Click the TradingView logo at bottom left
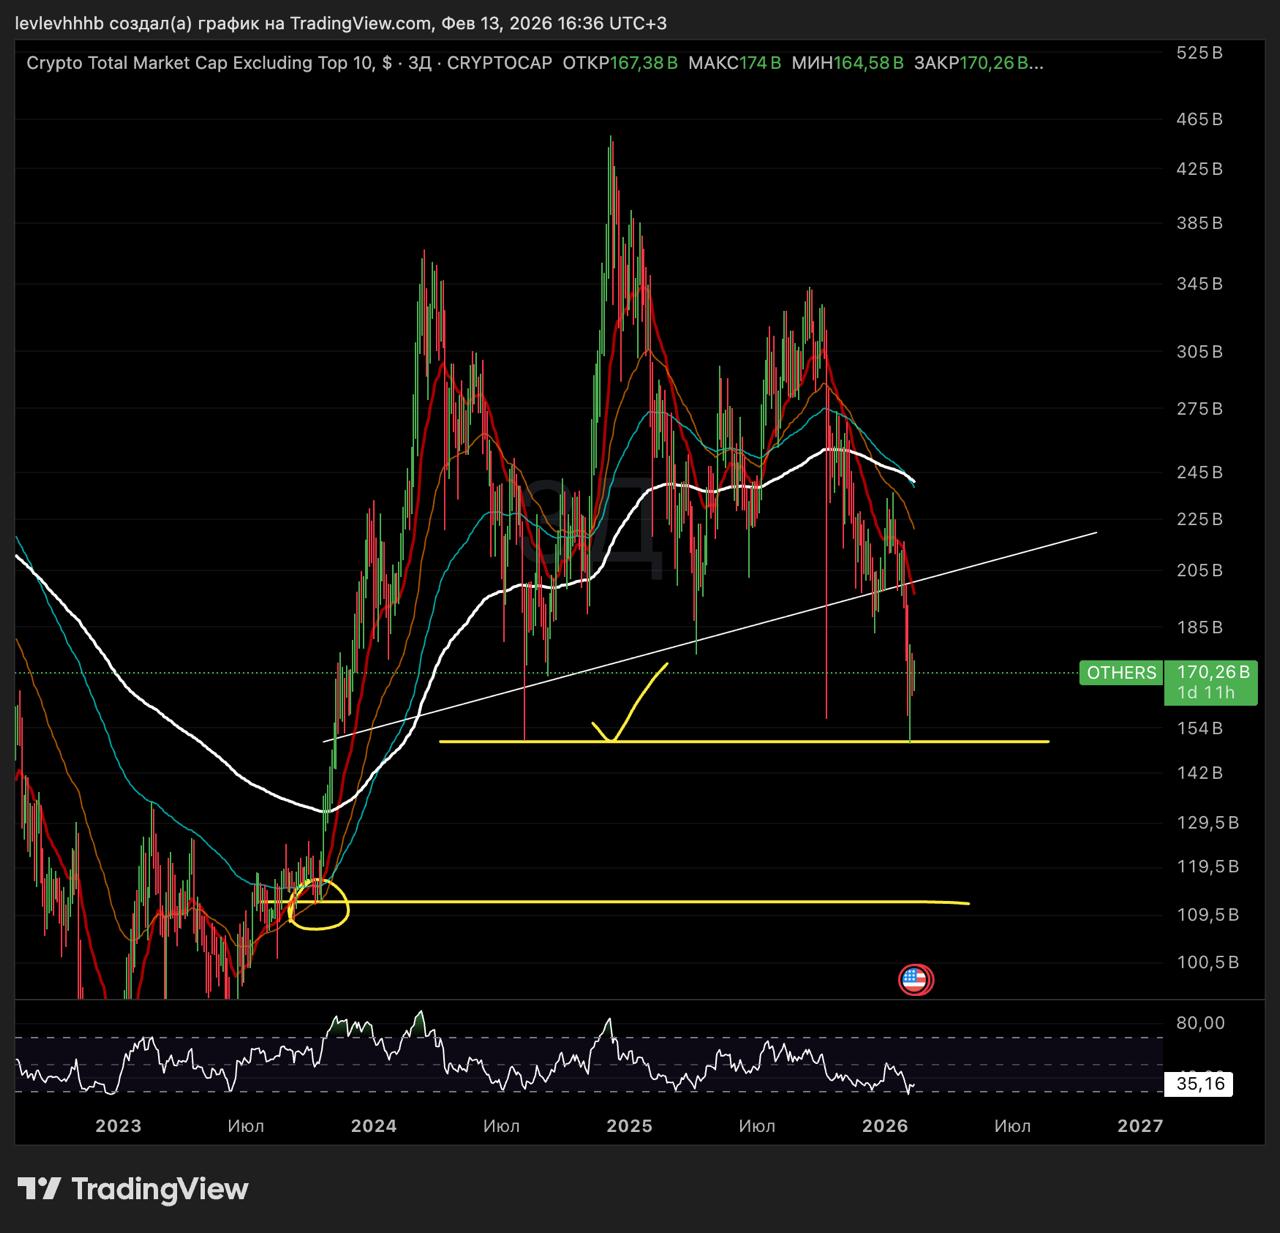This screenshot has height=1233, width=1280. click(x=133, y=1189)
